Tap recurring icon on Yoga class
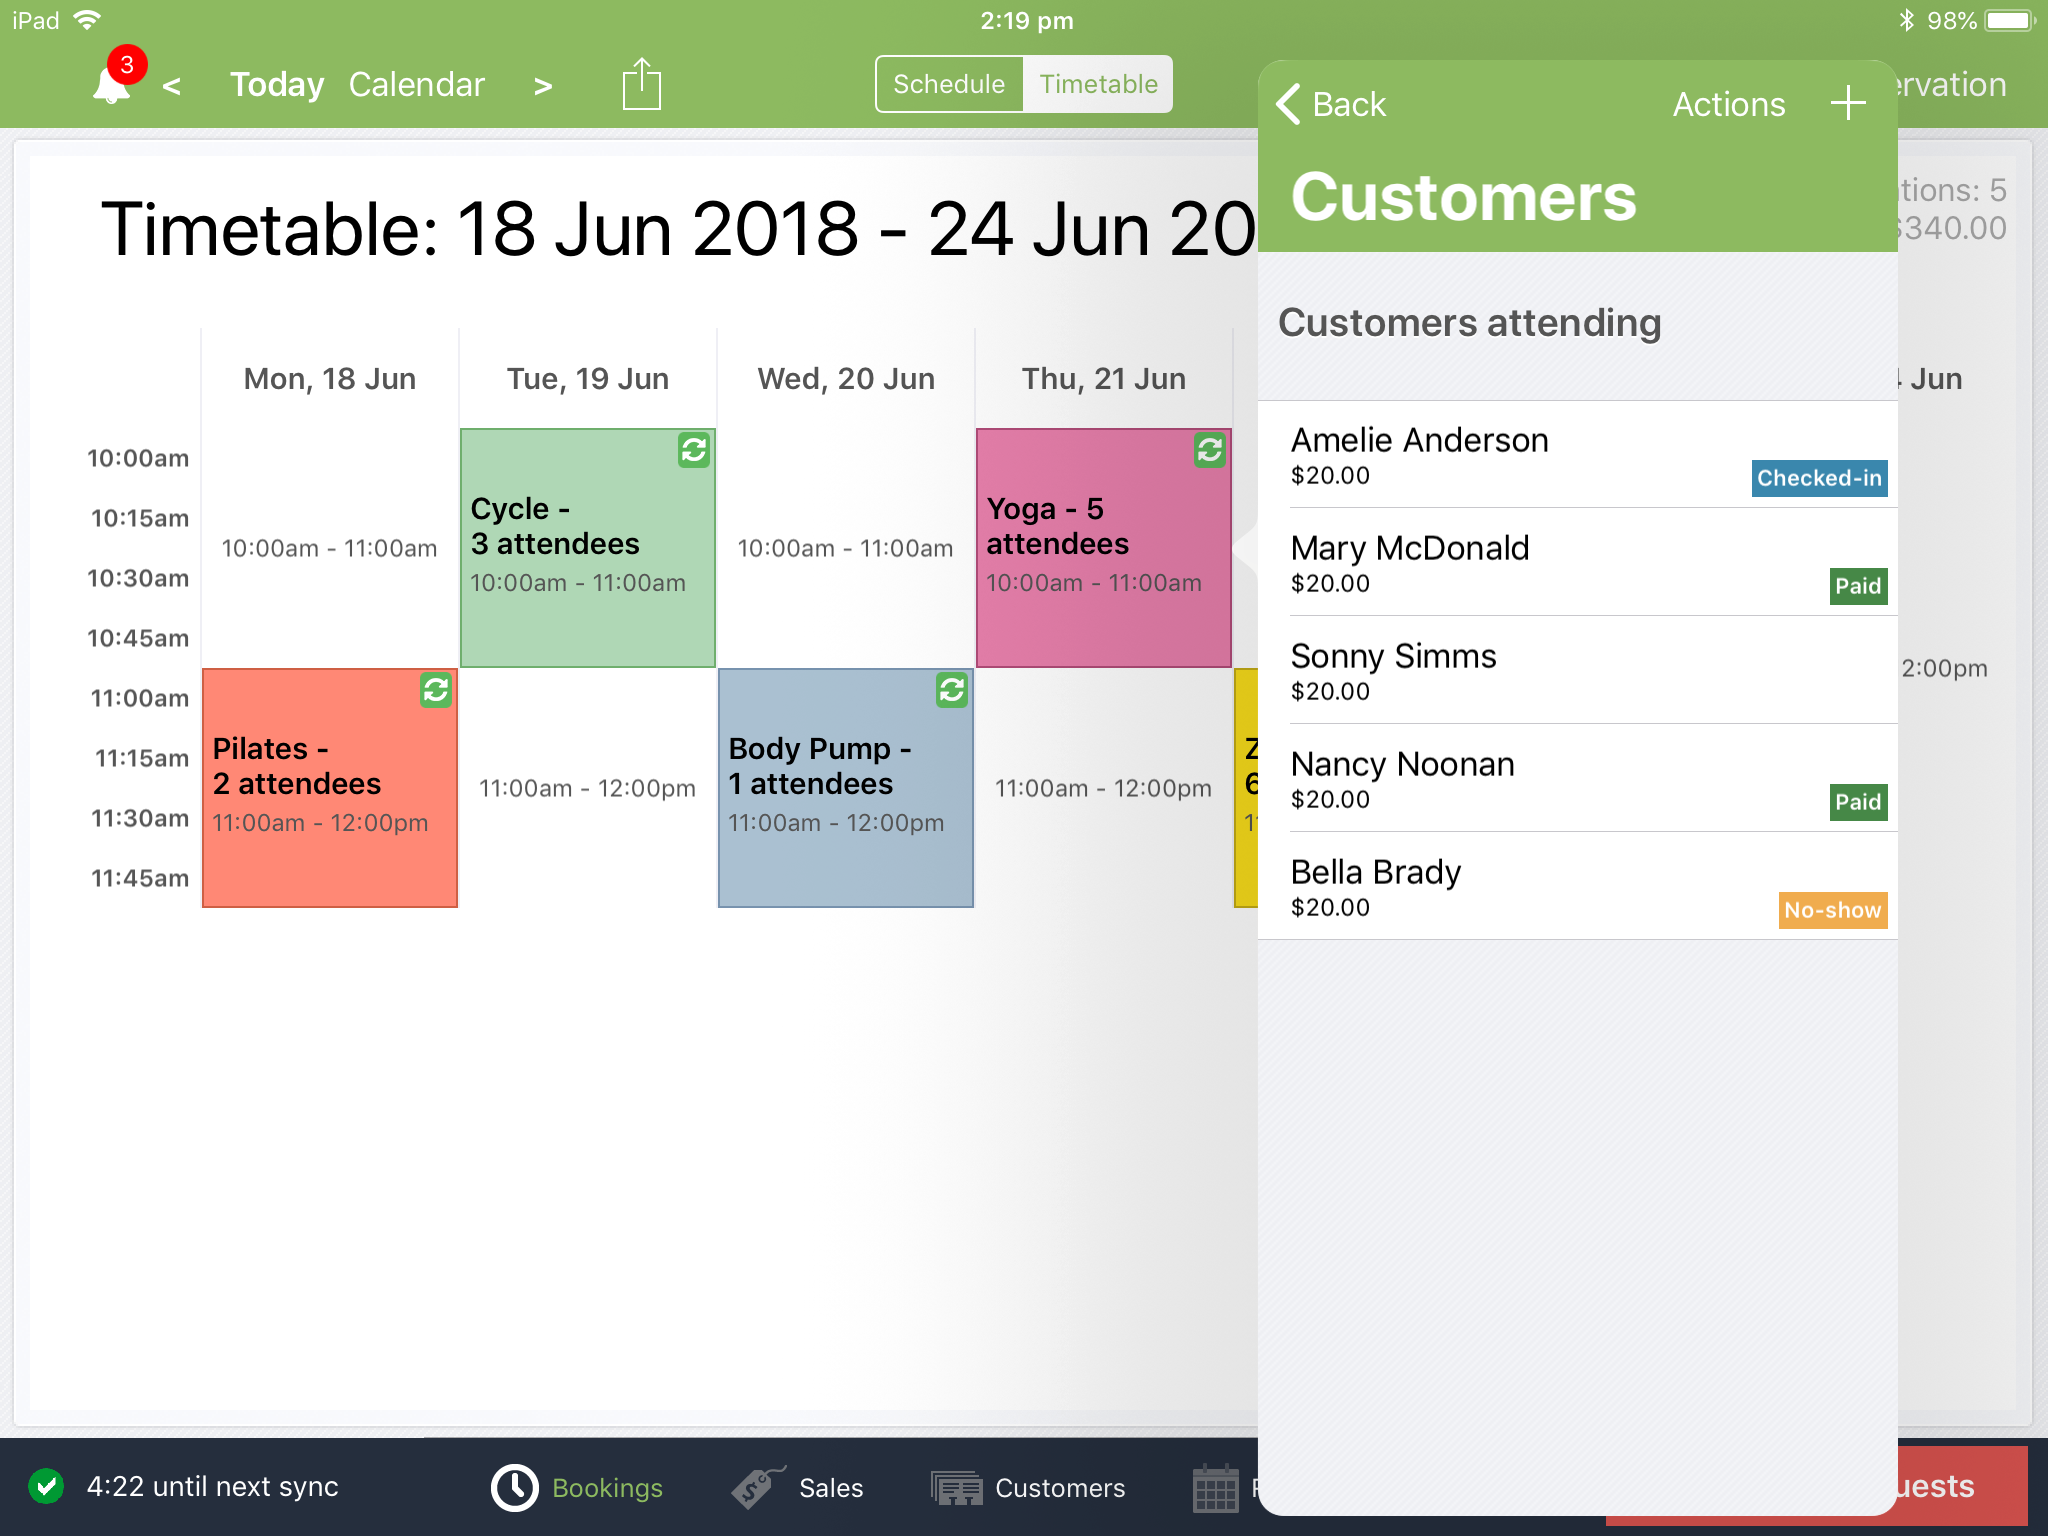The image size is (2048, 1536). 1210,450
